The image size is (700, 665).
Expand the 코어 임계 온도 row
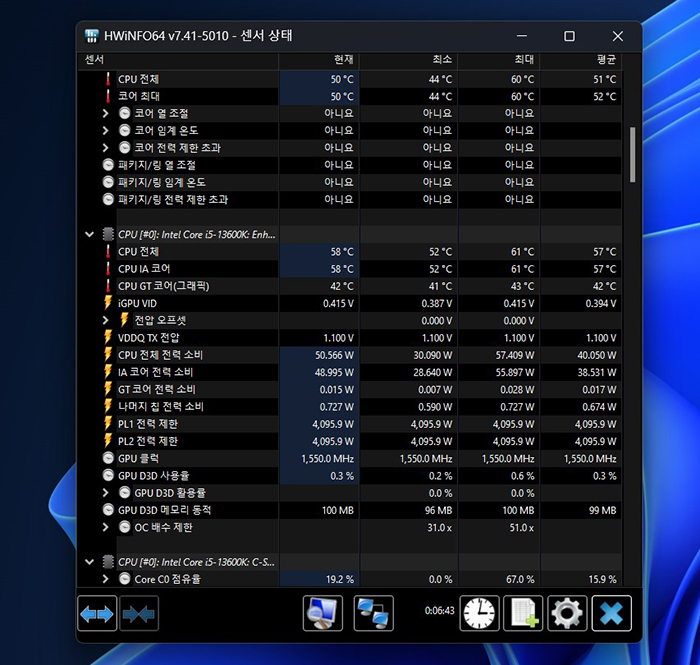[x=106, y=130]
